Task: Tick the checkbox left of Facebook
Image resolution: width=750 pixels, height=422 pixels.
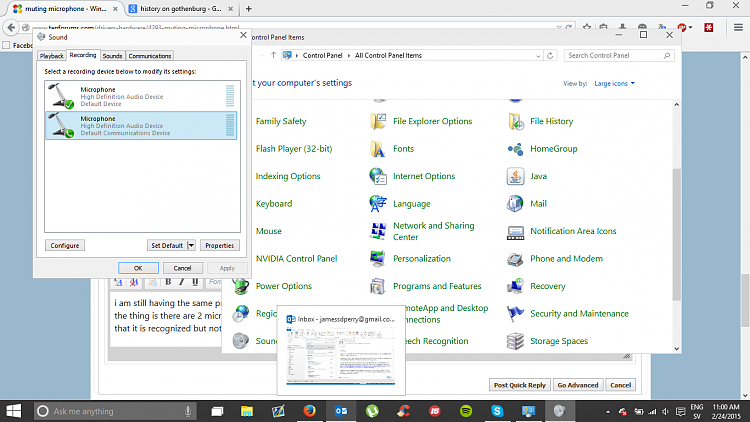Action: [x=7, y=45]
